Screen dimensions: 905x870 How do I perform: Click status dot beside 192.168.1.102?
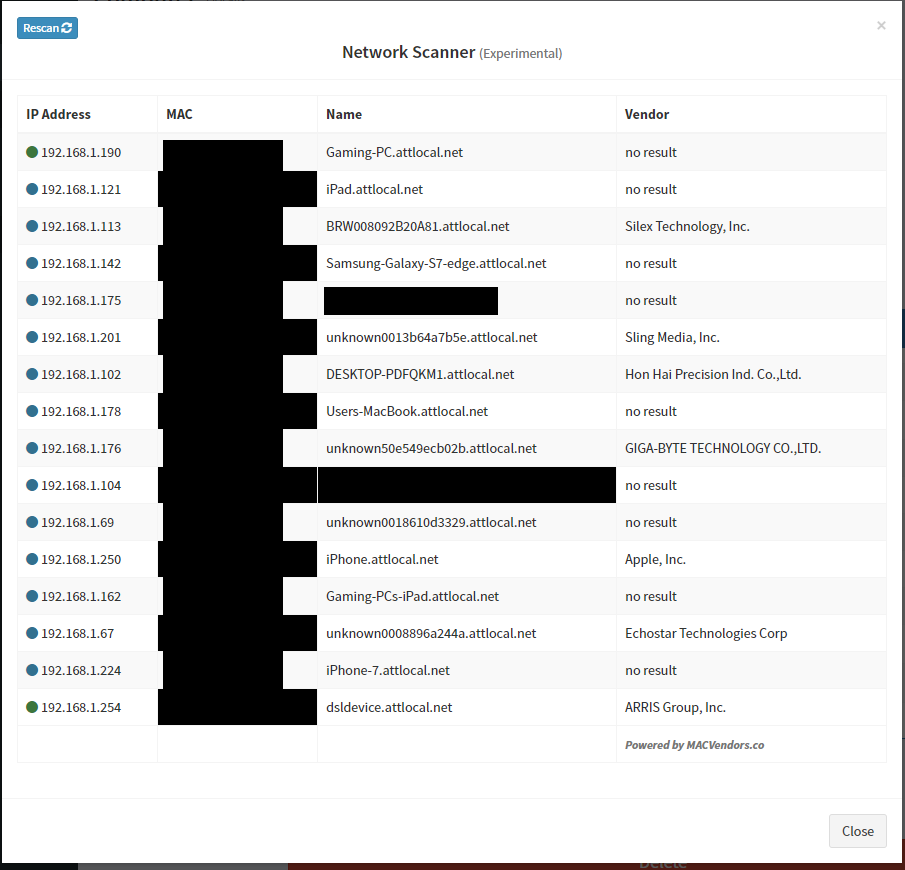pos(32,374)
